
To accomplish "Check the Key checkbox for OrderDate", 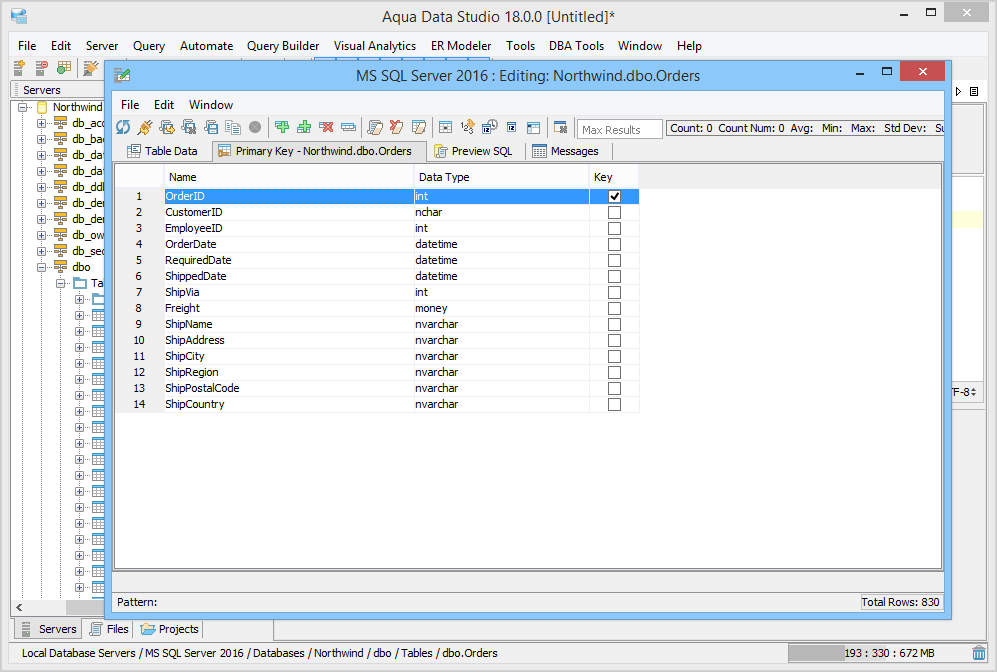I will [x=614, y=244].
